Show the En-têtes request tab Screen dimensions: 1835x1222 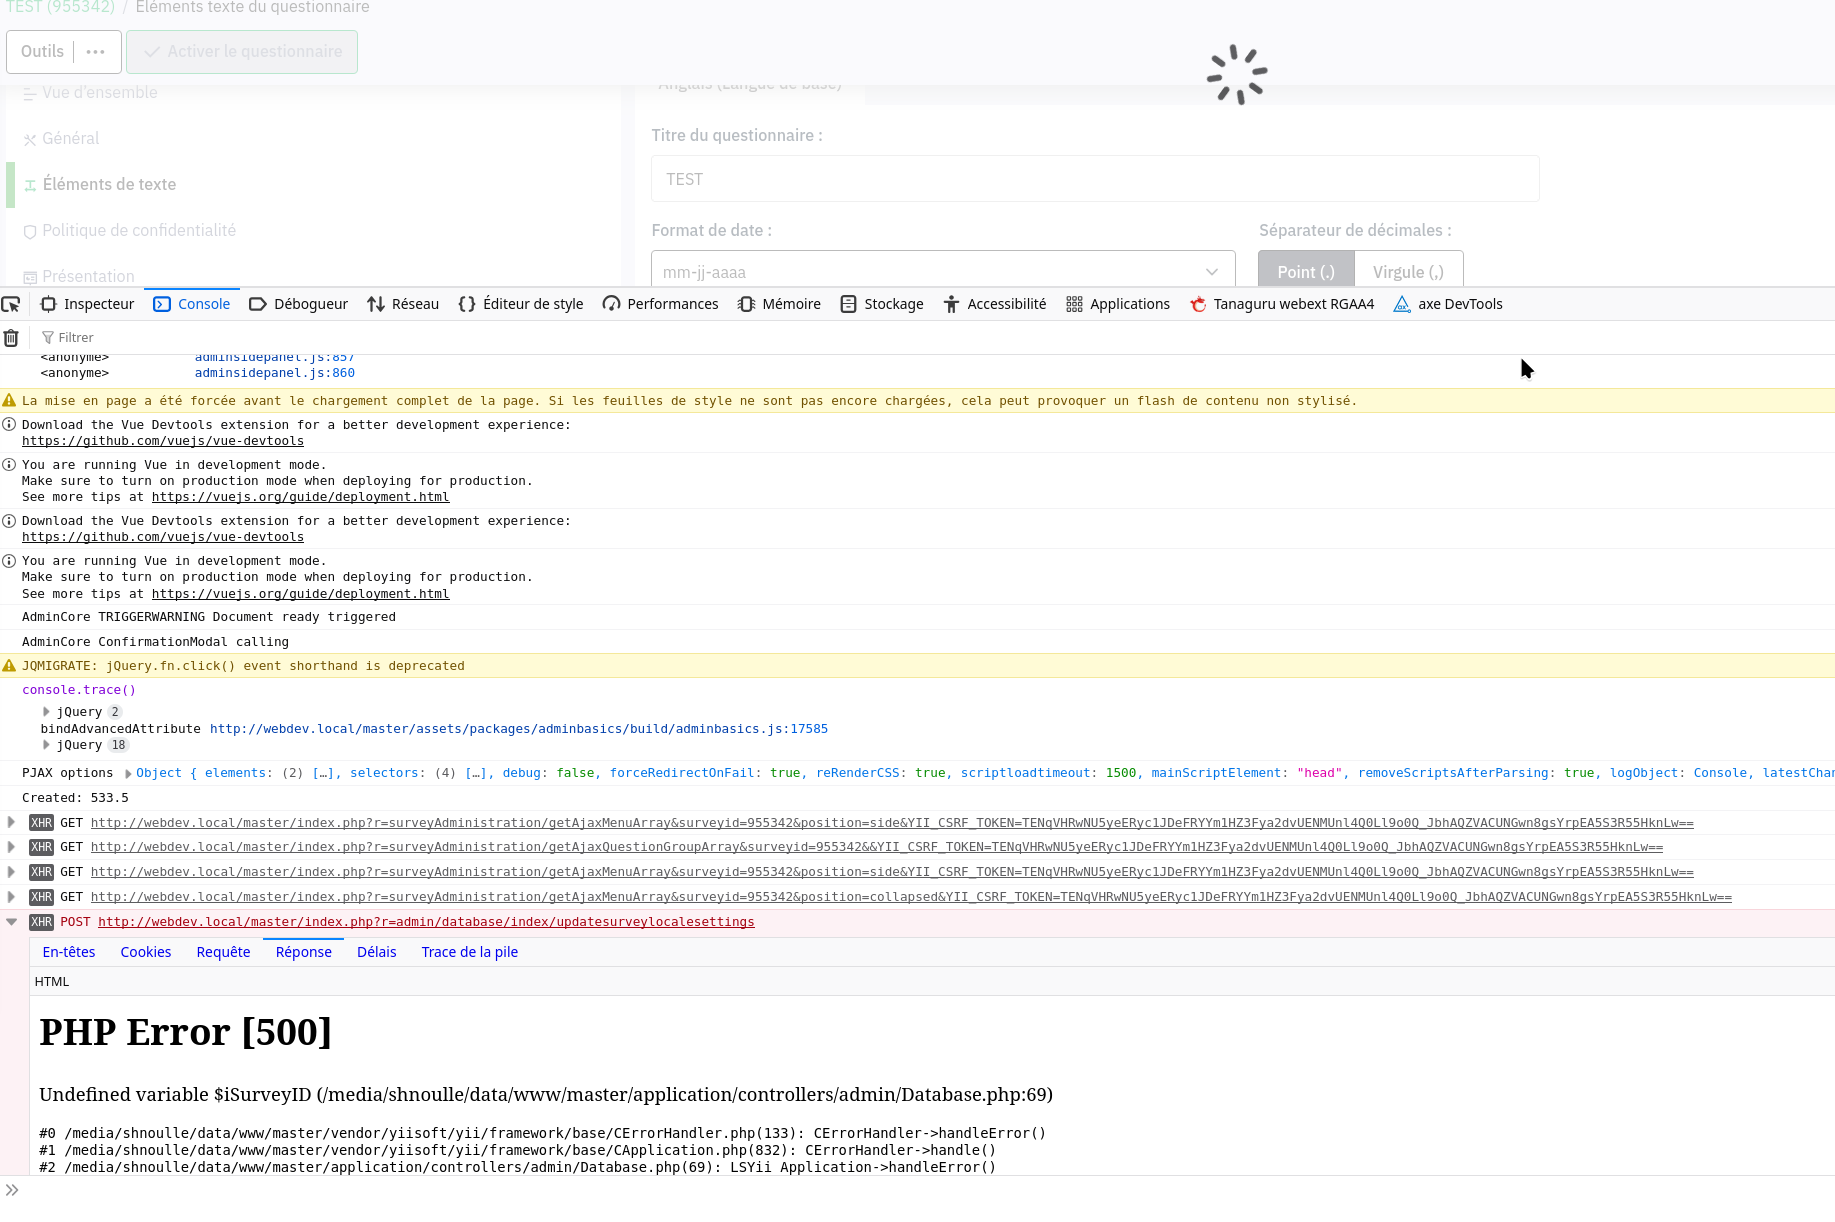pyautogui.click(x=69, y=952)
